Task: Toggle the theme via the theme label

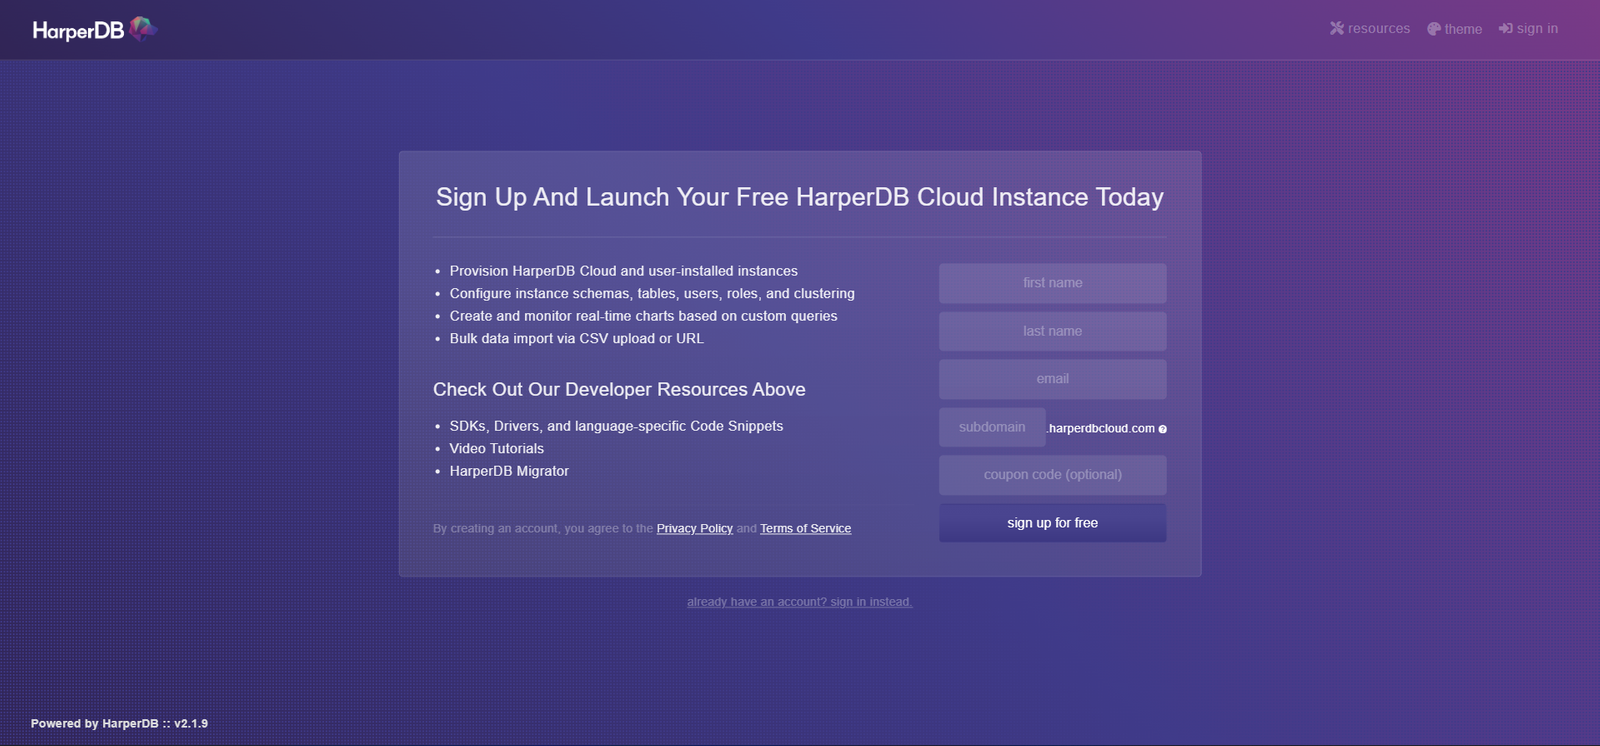Action: (x=1463, y=29)
